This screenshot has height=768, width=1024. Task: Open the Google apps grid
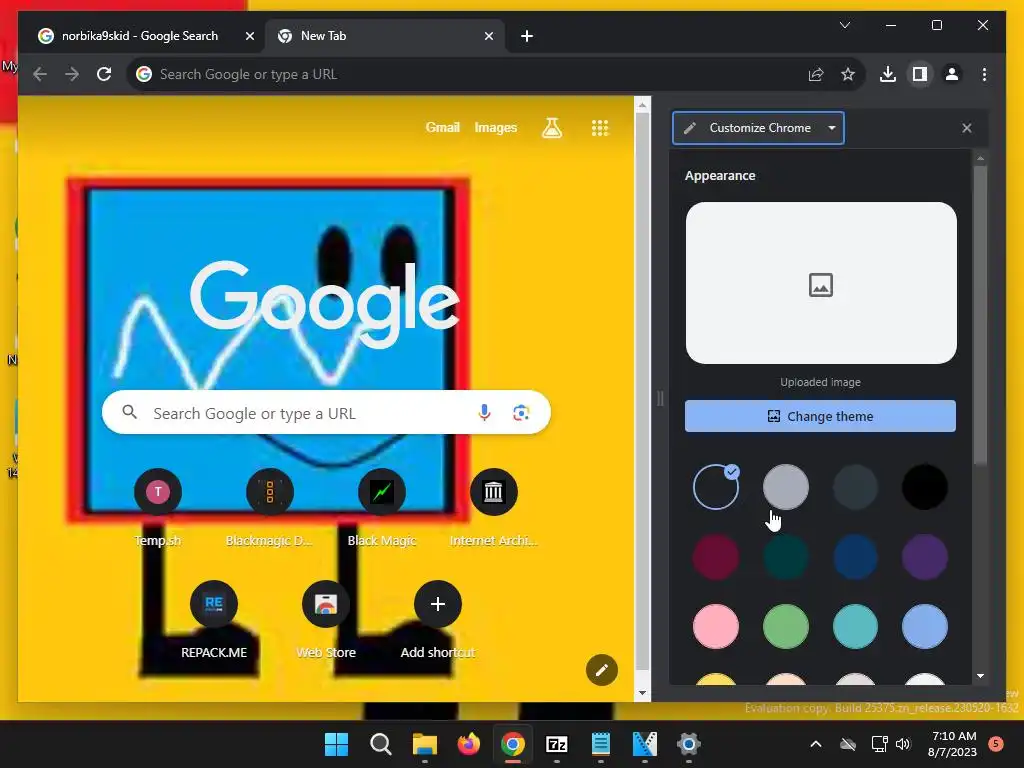600,128
